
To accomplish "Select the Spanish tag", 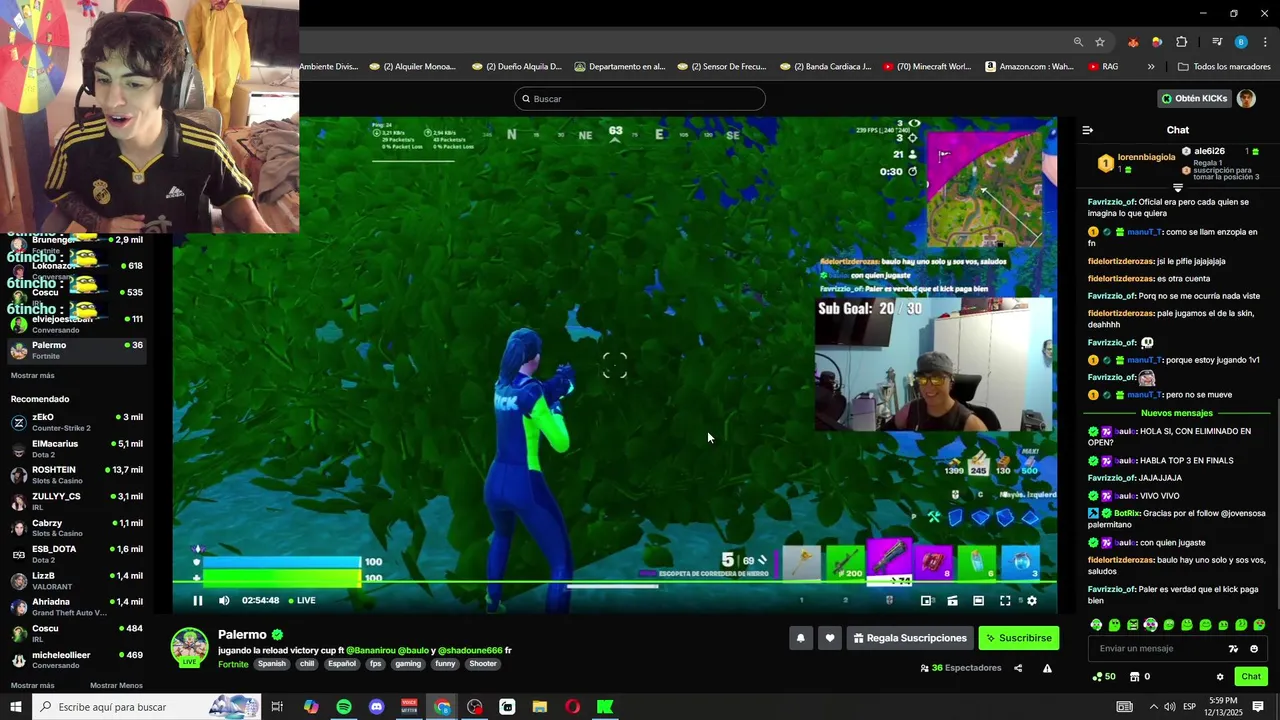I will 271,664.
